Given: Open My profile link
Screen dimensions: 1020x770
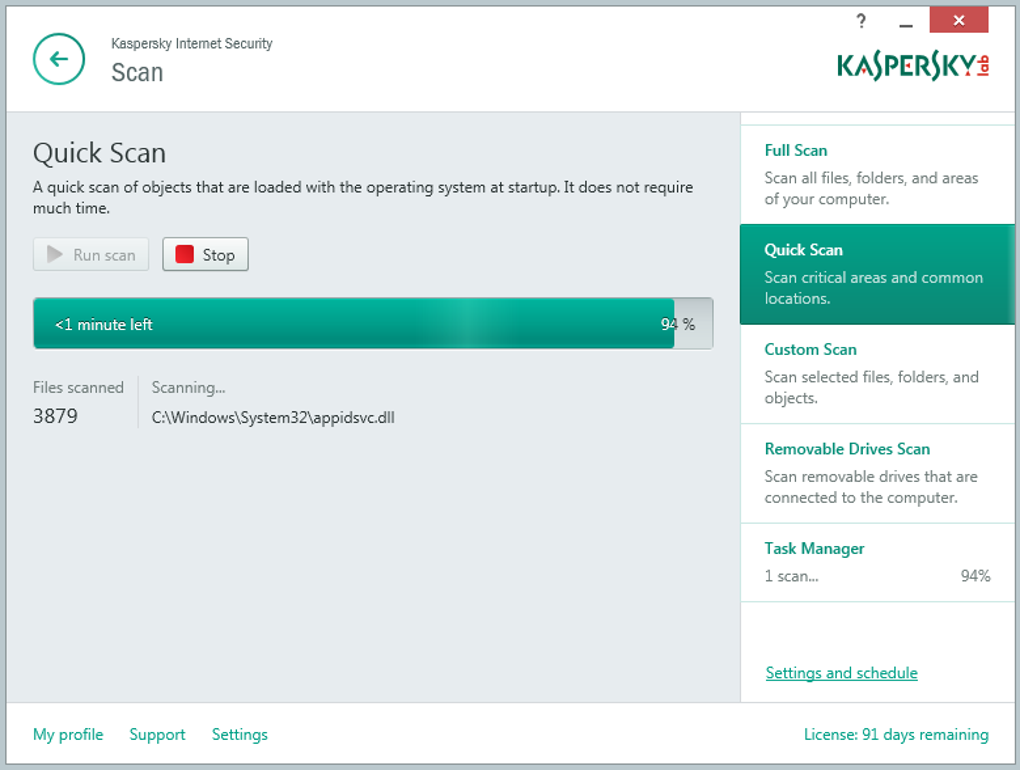Looking at the screenshot, I should [x=68, y=735].
